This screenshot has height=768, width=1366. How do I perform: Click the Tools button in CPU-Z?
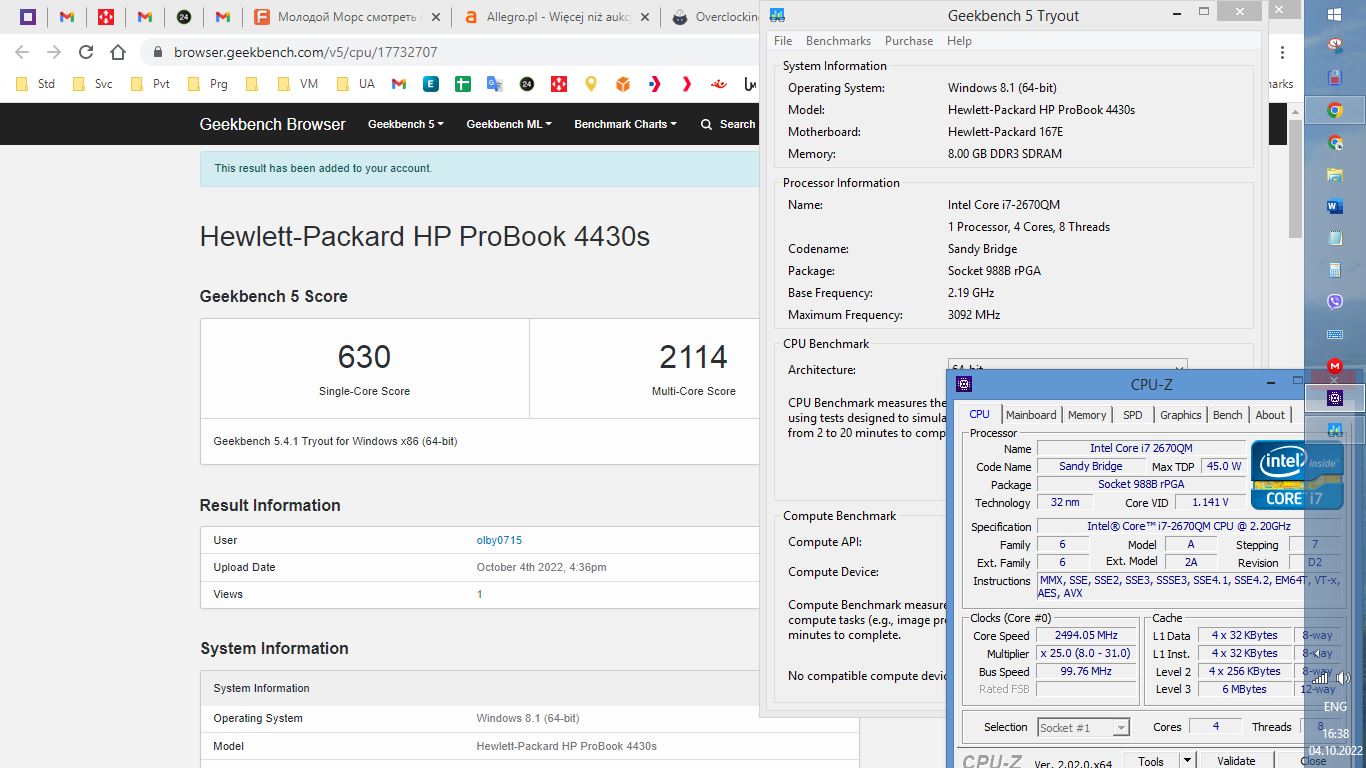[1151, 761]
